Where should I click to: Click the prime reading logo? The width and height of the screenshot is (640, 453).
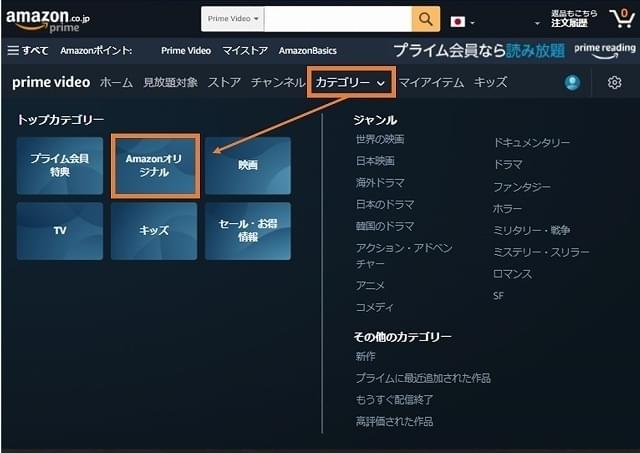point(605,51)
